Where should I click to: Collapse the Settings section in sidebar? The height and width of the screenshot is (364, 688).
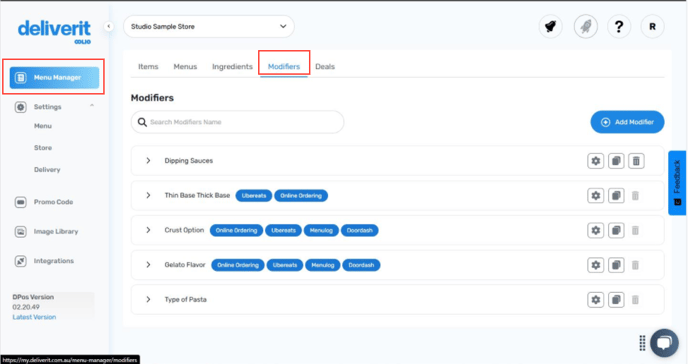click(x=92, y=106)
